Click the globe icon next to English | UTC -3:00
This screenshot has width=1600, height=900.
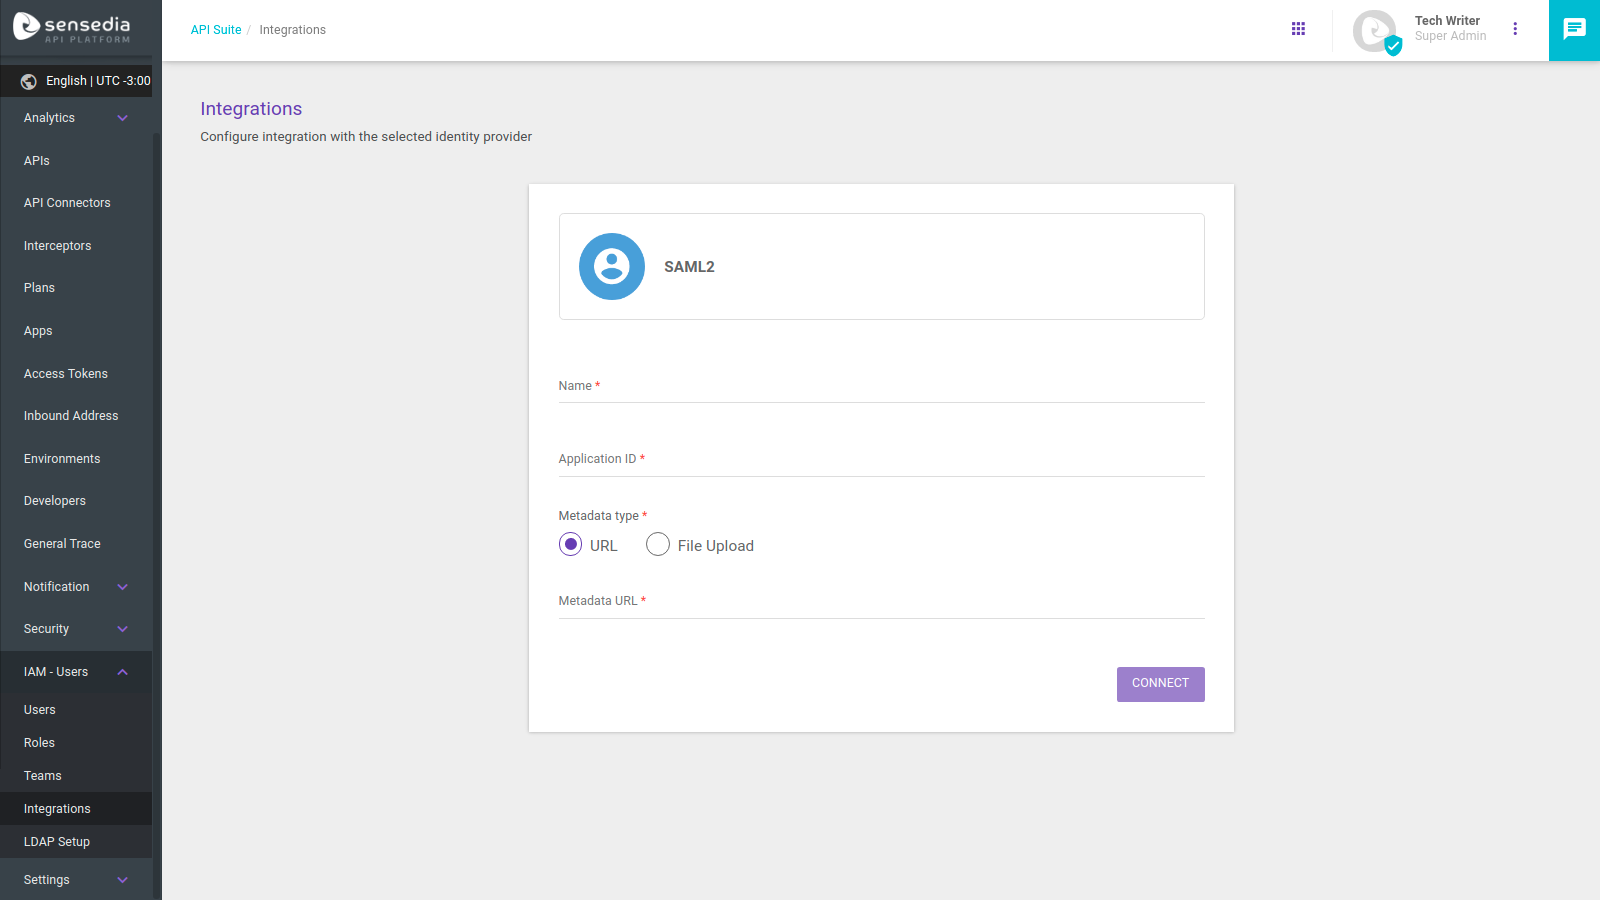click(x=27, y=81)
